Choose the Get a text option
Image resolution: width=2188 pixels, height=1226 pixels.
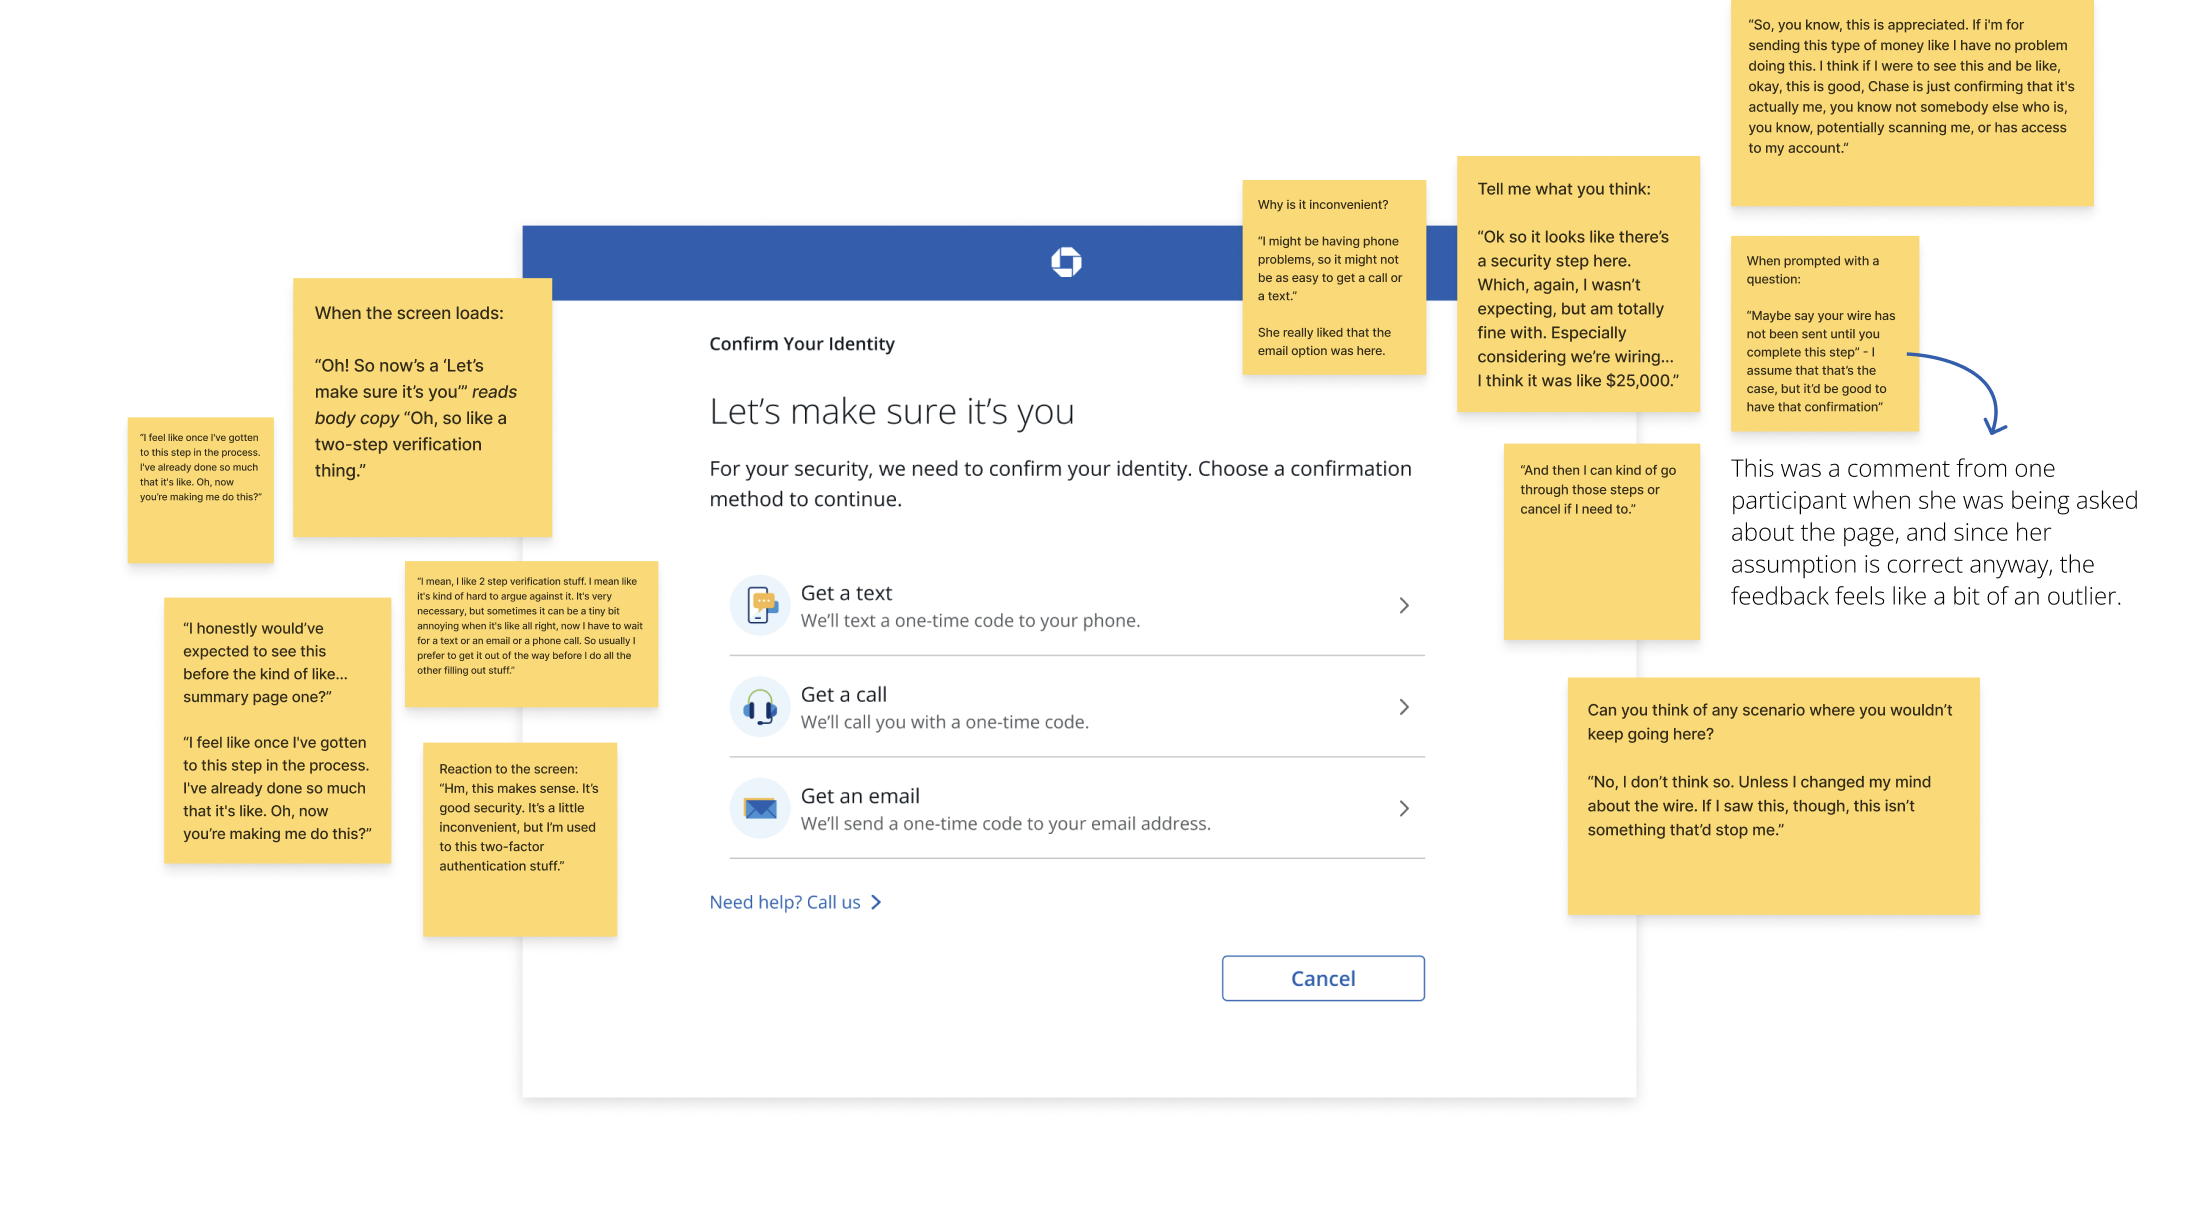[x=846, y=593]
